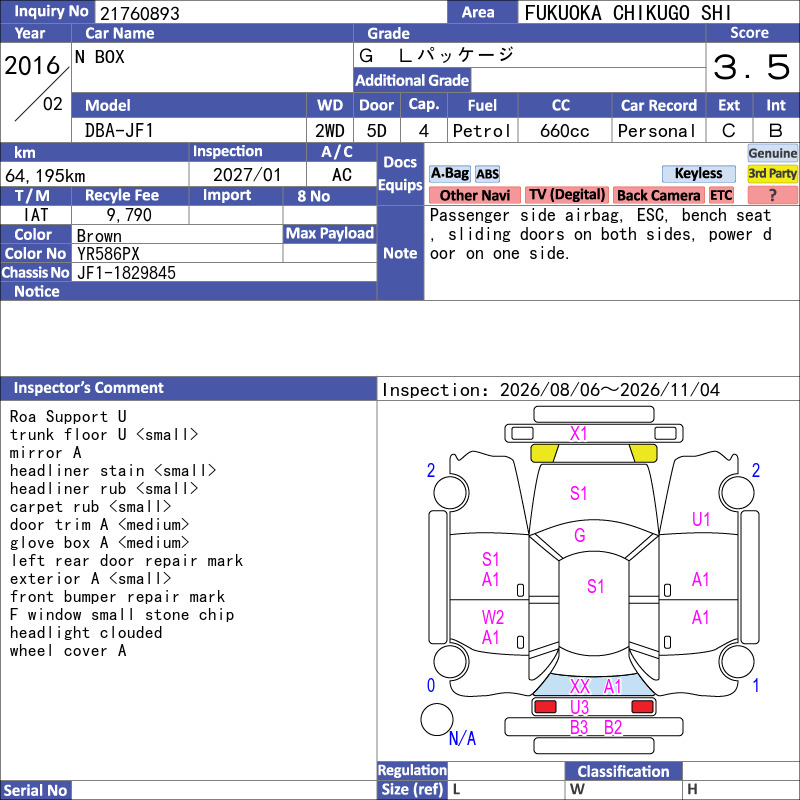
Task: Click the X1 front bumper marker
Action: [x=578, y=434]
